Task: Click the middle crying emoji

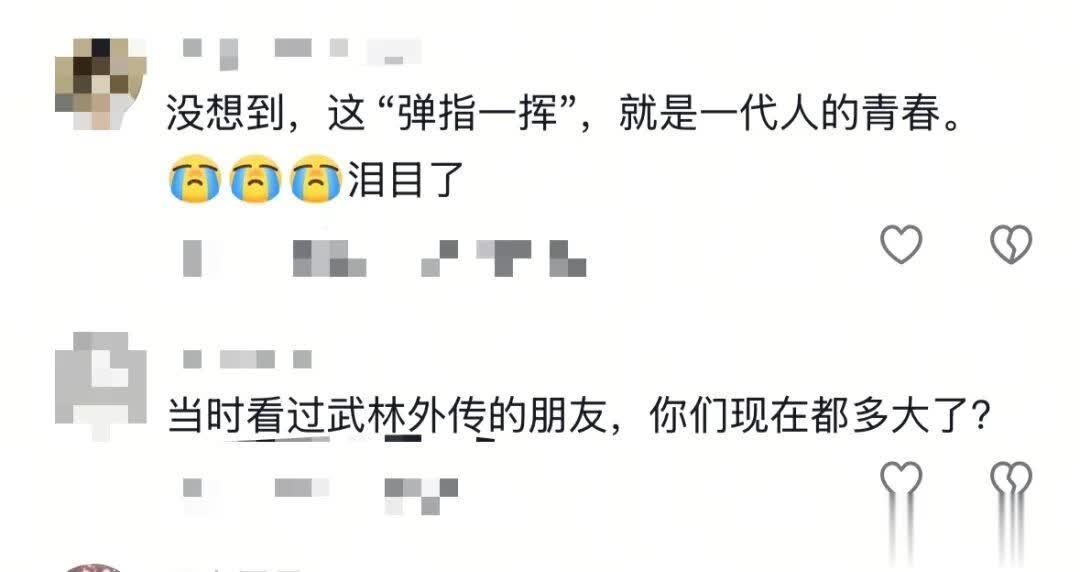Action: tap(255, 178)
